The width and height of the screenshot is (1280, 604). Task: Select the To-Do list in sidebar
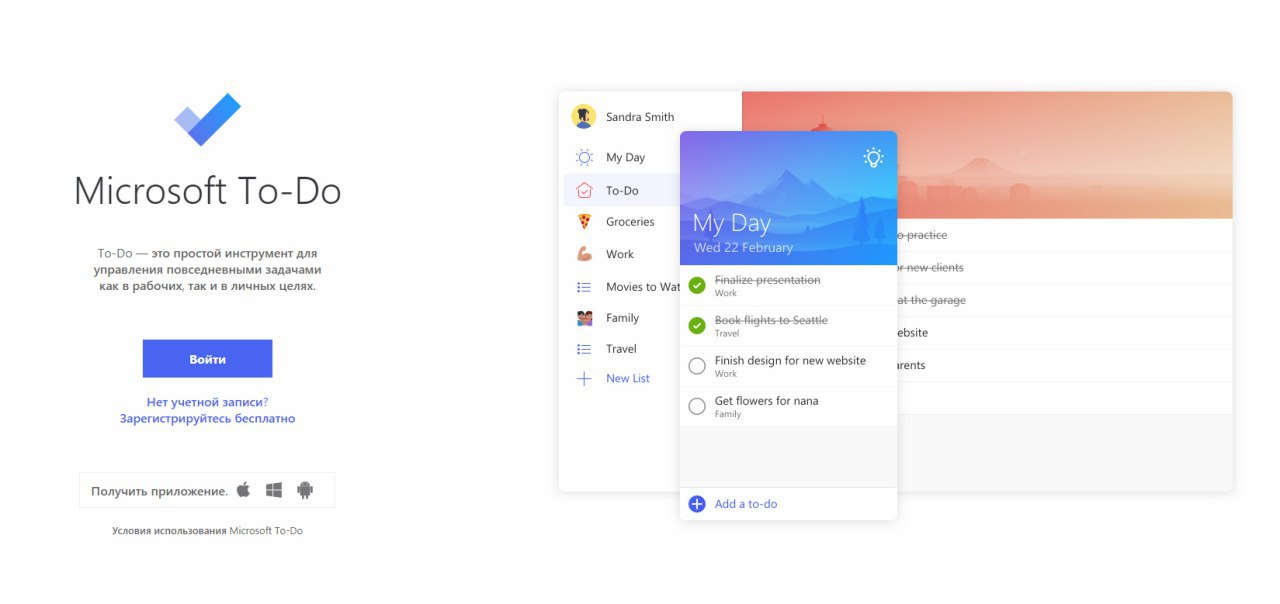[622, 190]
